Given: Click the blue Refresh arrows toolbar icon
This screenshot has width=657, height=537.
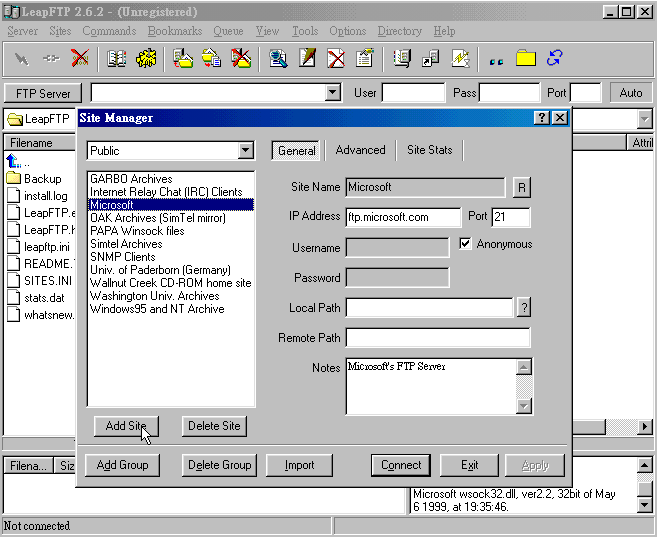Looking at the screenshot, I should tap(554, 58).
